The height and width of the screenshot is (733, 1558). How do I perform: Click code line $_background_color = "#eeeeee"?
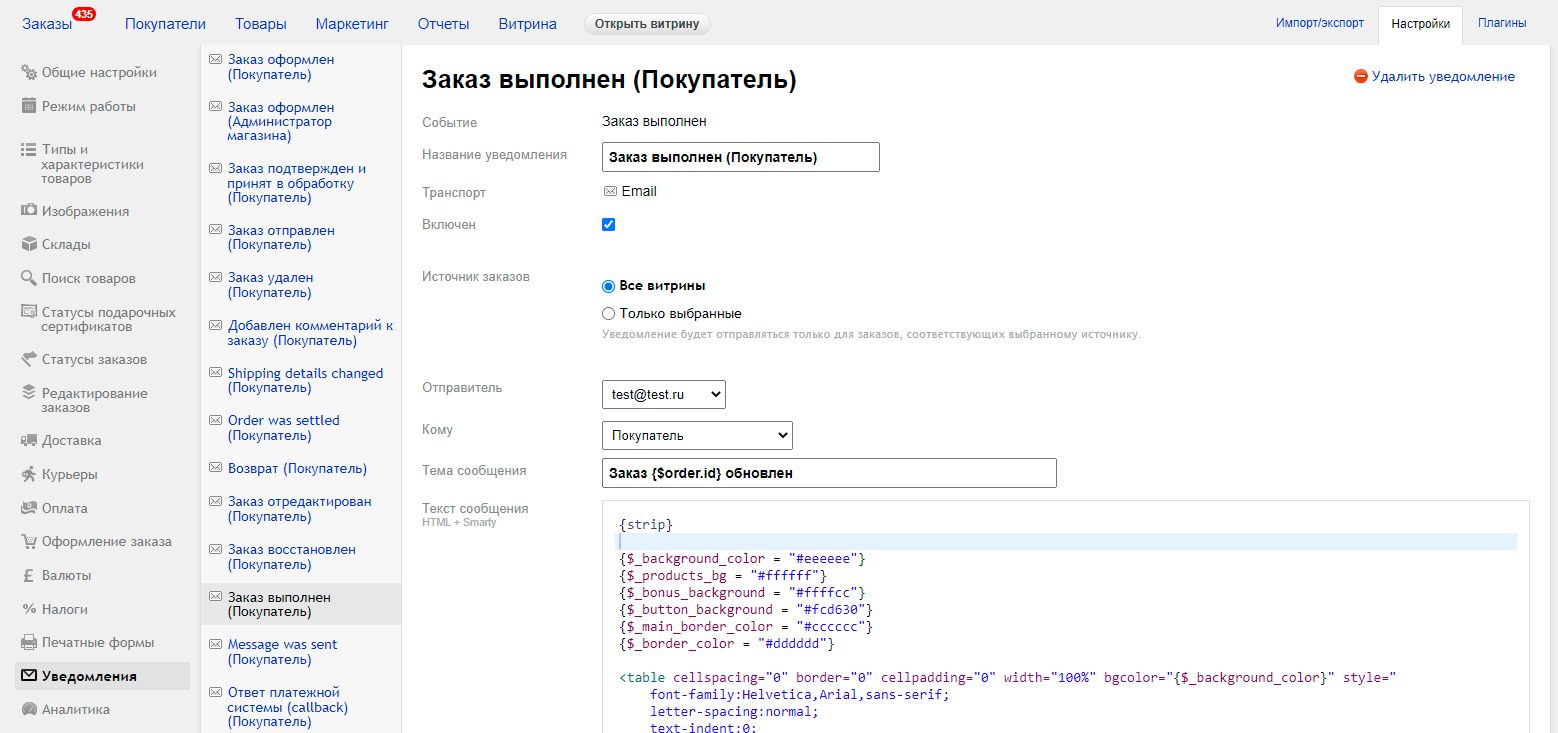742,558
